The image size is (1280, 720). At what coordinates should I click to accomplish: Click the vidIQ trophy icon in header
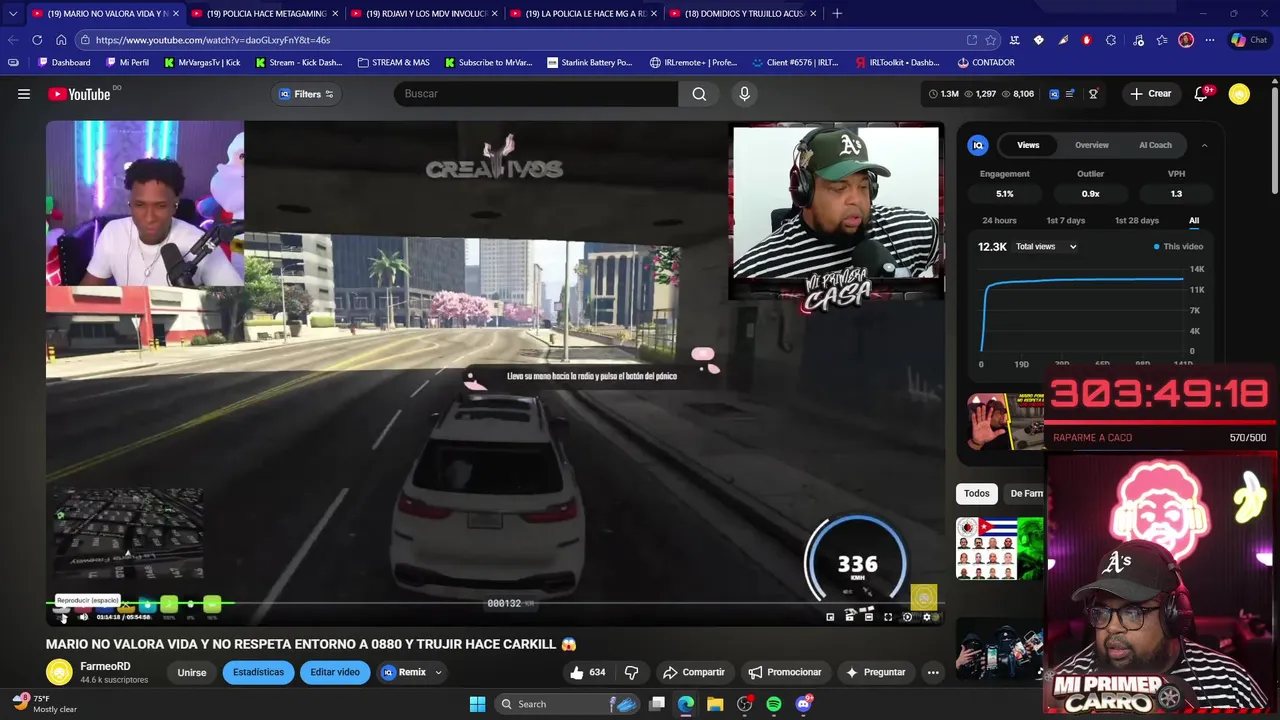1093,94
